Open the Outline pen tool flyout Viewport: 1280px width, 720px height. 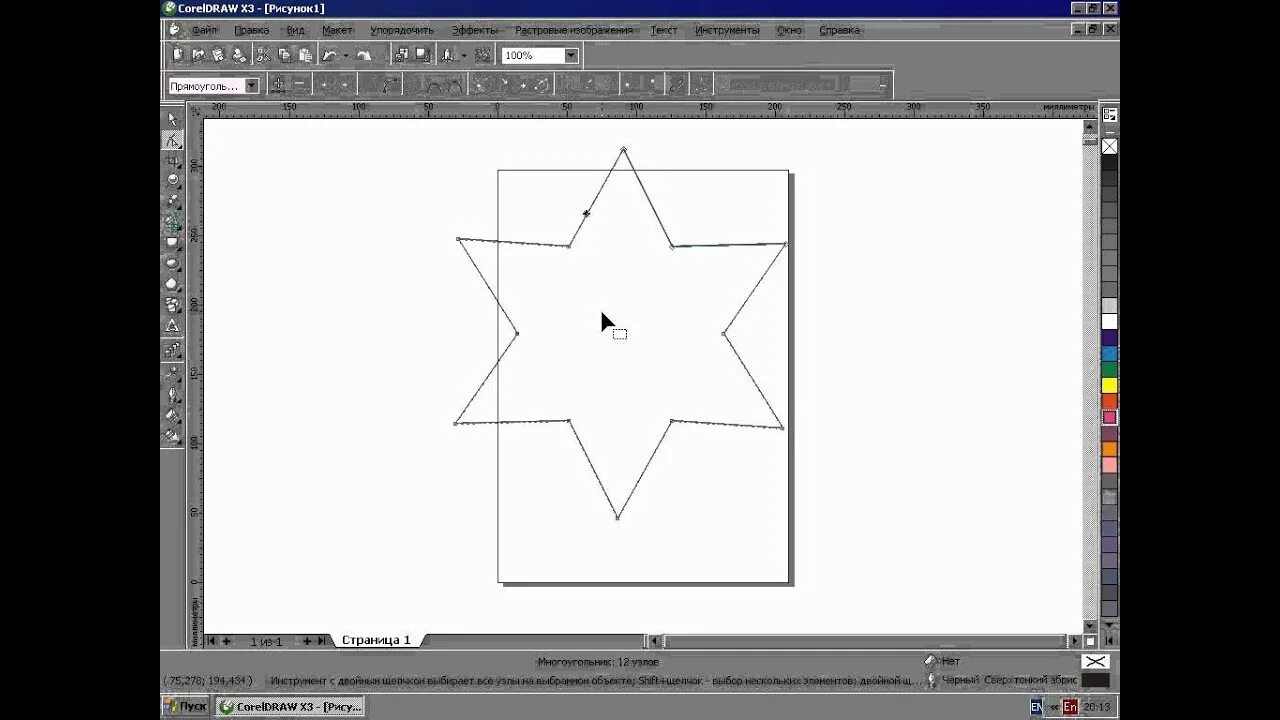(x=173, y=395)
